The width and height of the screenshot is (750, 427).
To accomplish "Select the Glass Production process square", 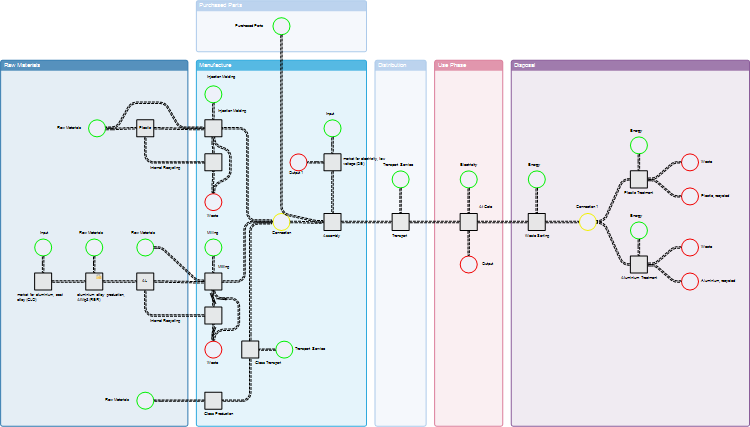I will pyautogui.click(x=213, y=401).
